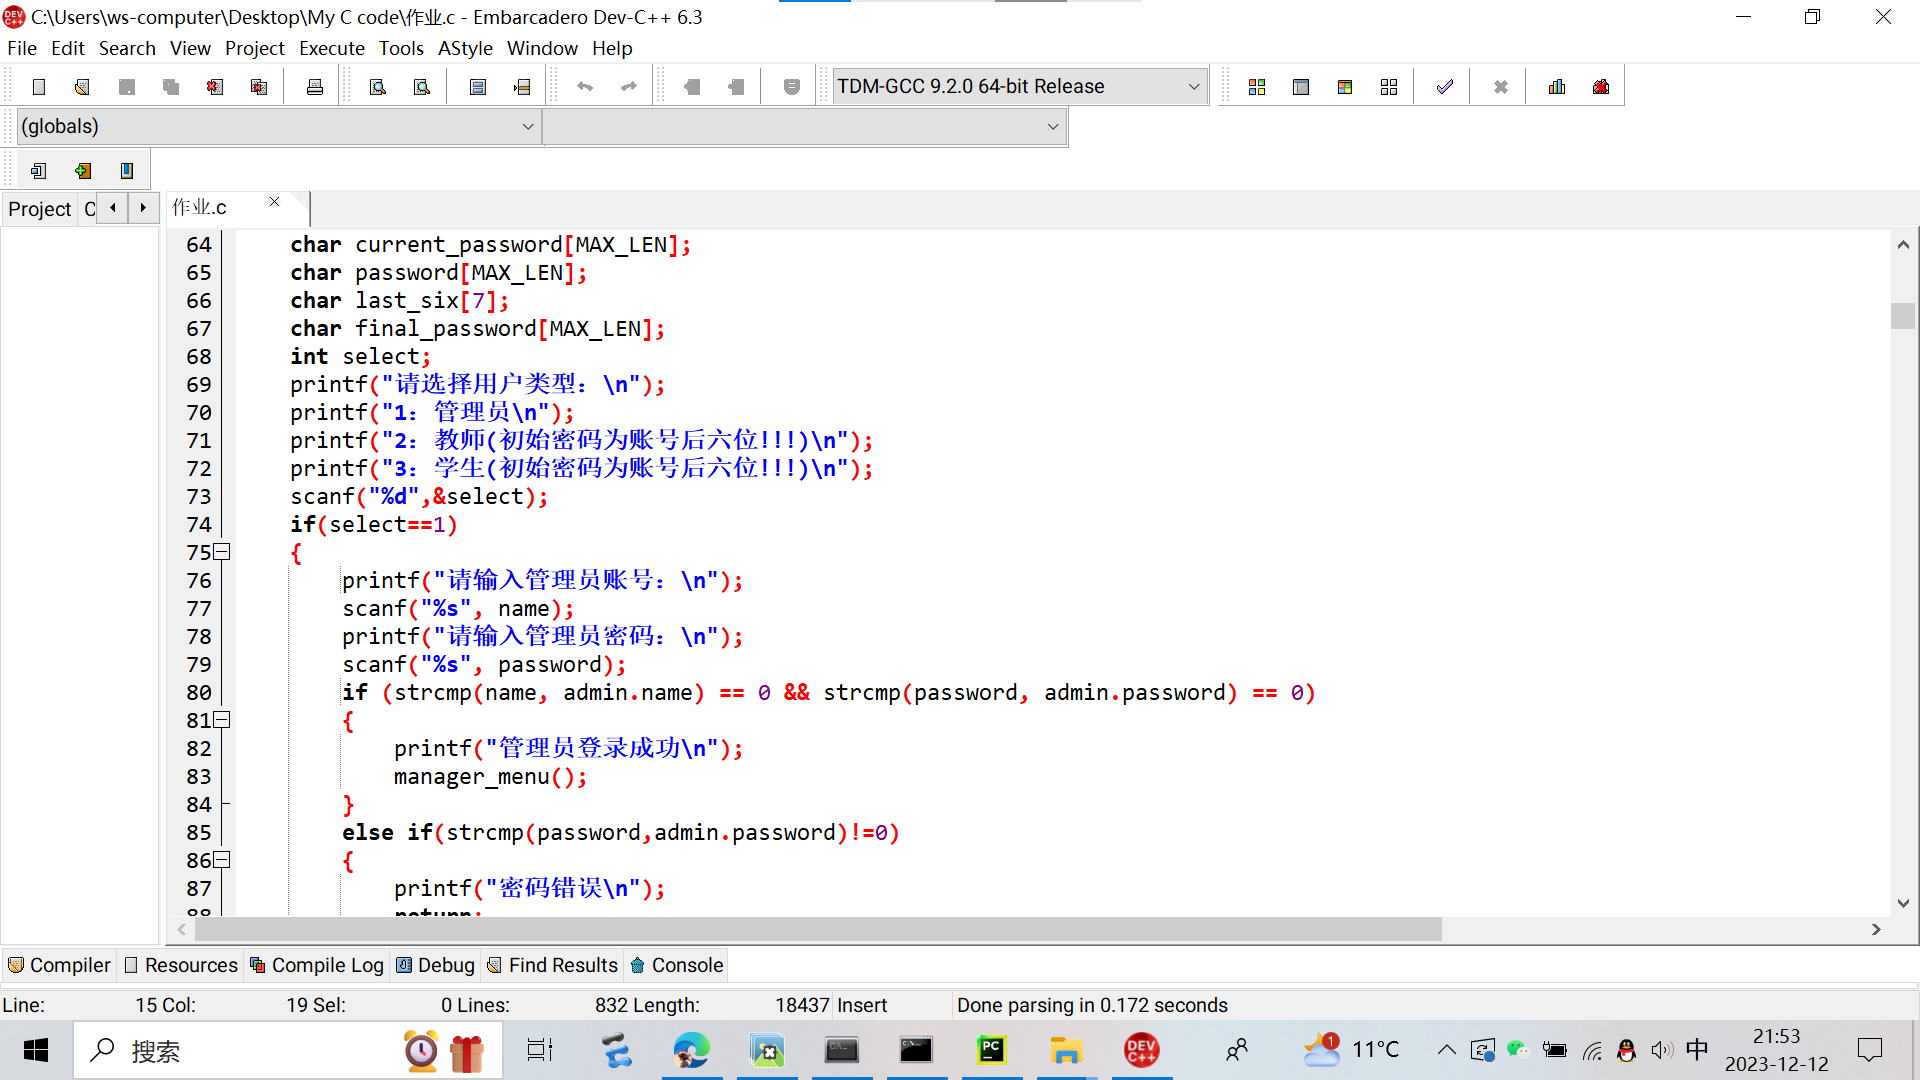Rebuild all with grid icon

pos(1389,87)
